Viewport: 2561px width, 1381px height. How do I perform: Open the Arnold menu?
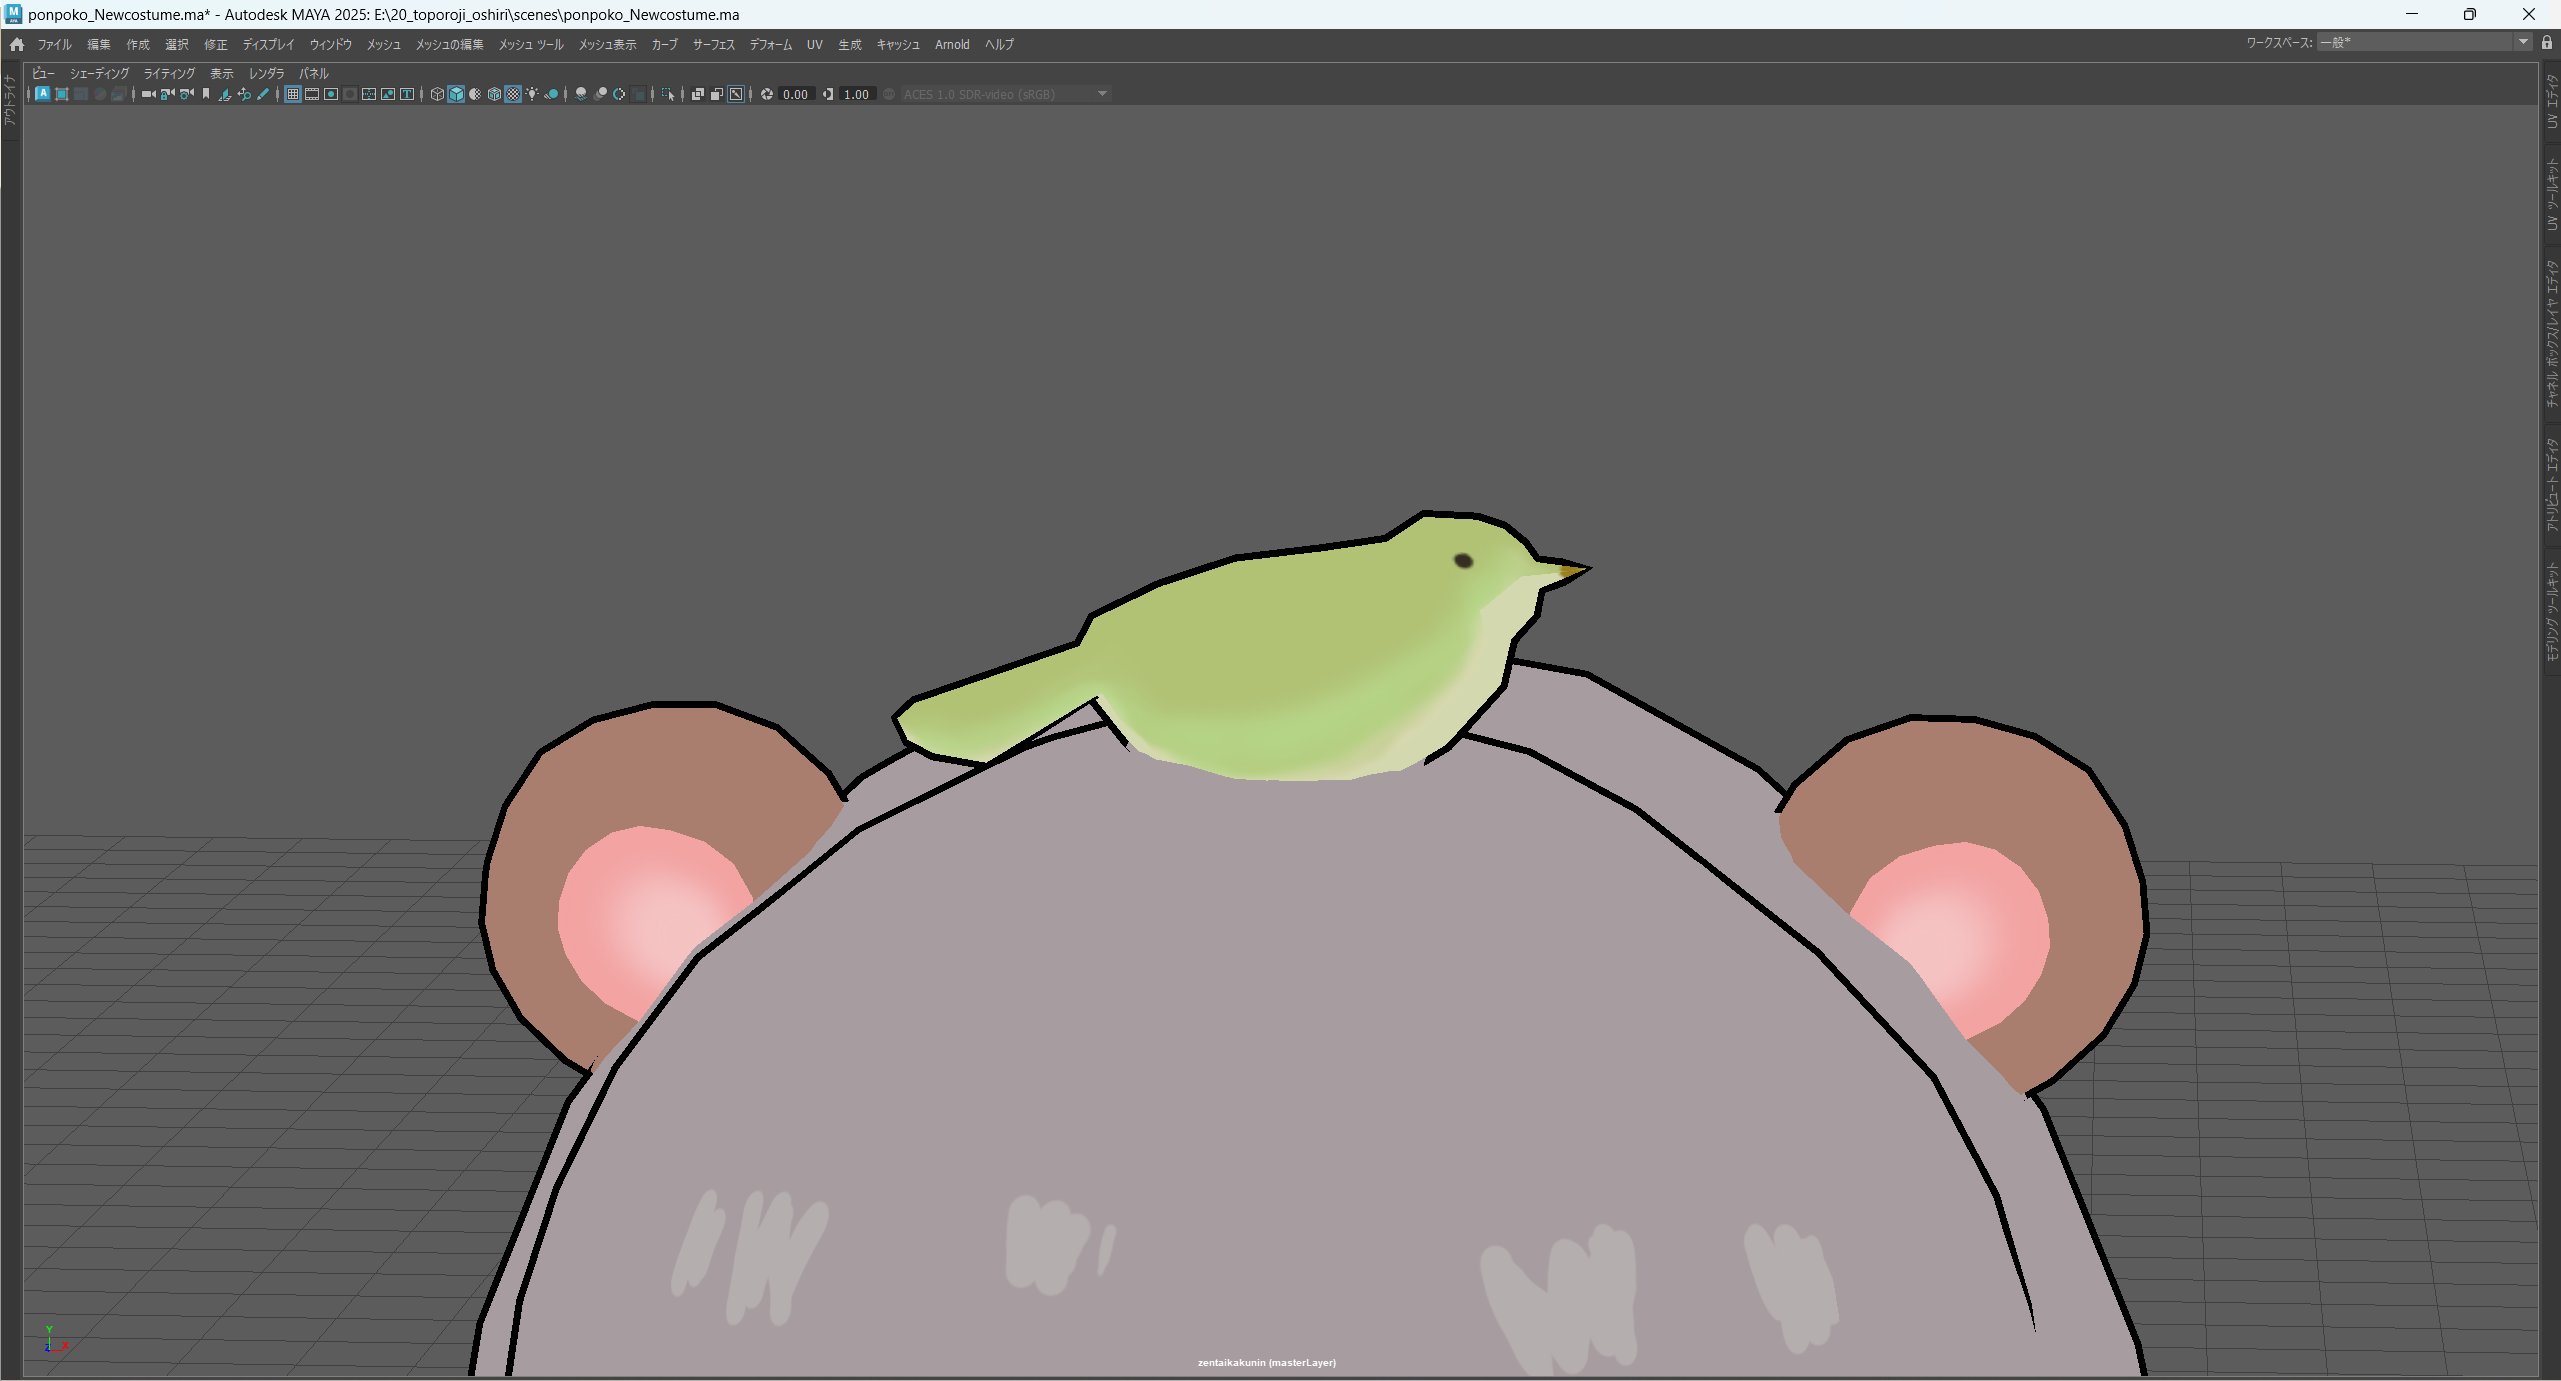coord(951,44)
